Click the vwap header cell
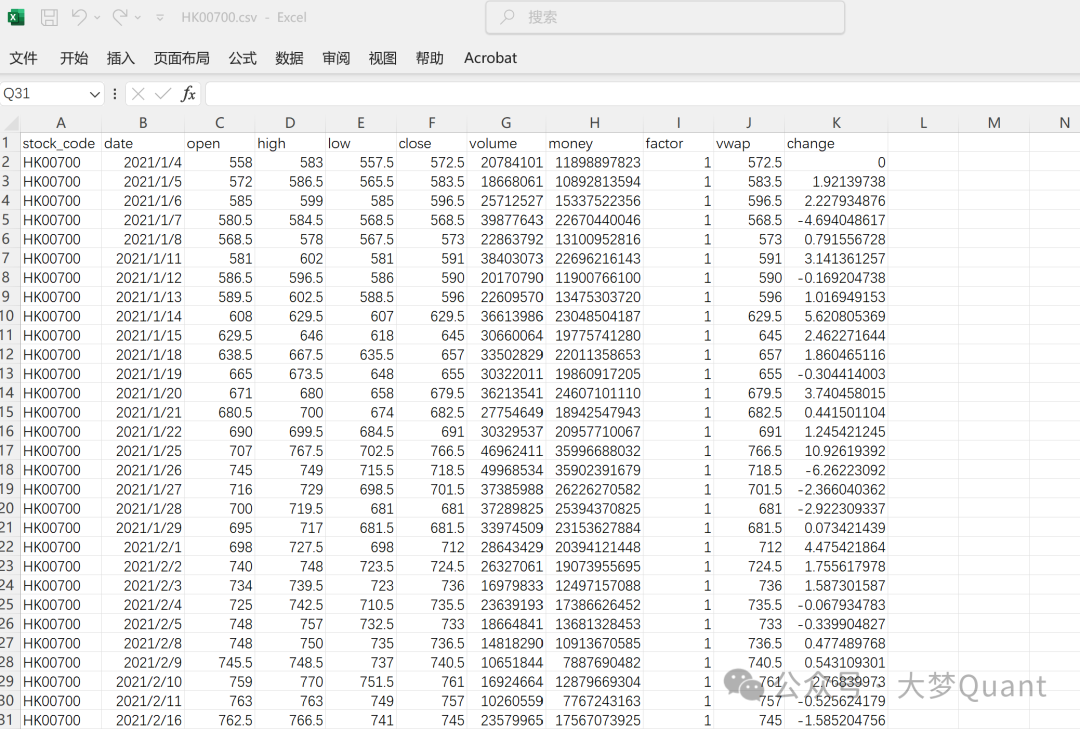Image resolution: width=1080 pixels, height=729 pixels. tap(749, 143)
